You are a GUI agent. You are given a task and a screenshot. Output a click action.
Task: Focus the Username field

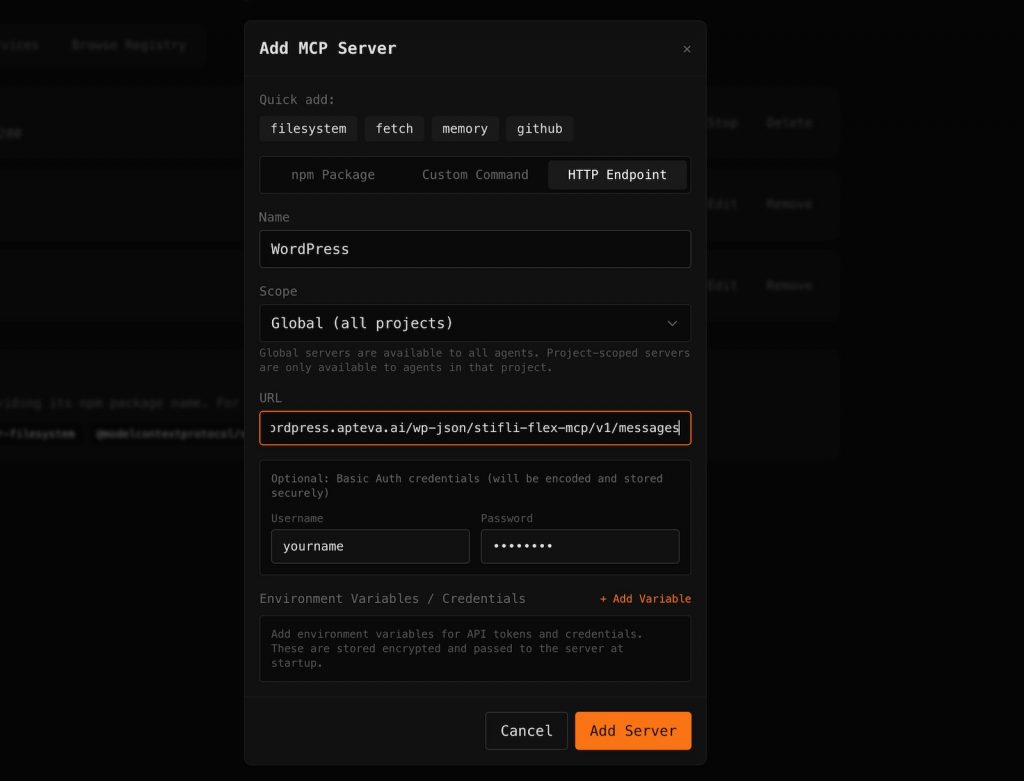[x=370, y=546]
